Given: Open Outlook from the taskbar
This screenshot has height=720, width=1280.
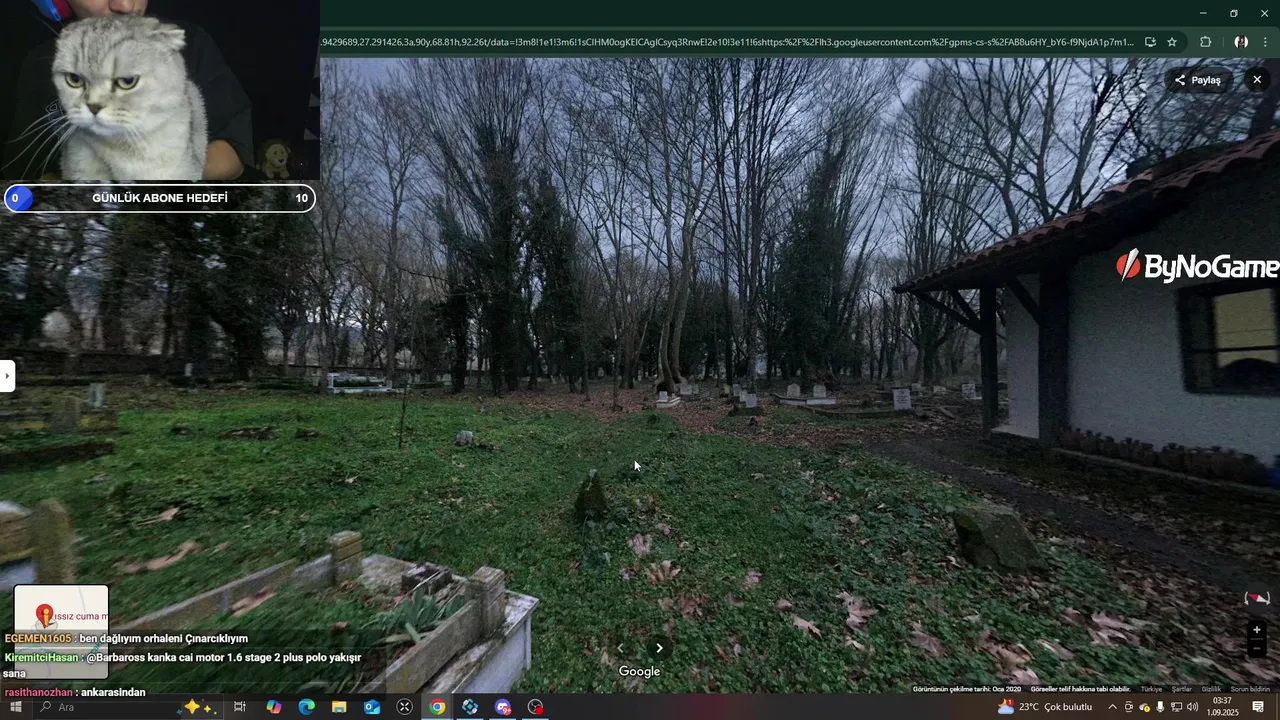Looking at the screenshot, I should [x=372, y=707].
